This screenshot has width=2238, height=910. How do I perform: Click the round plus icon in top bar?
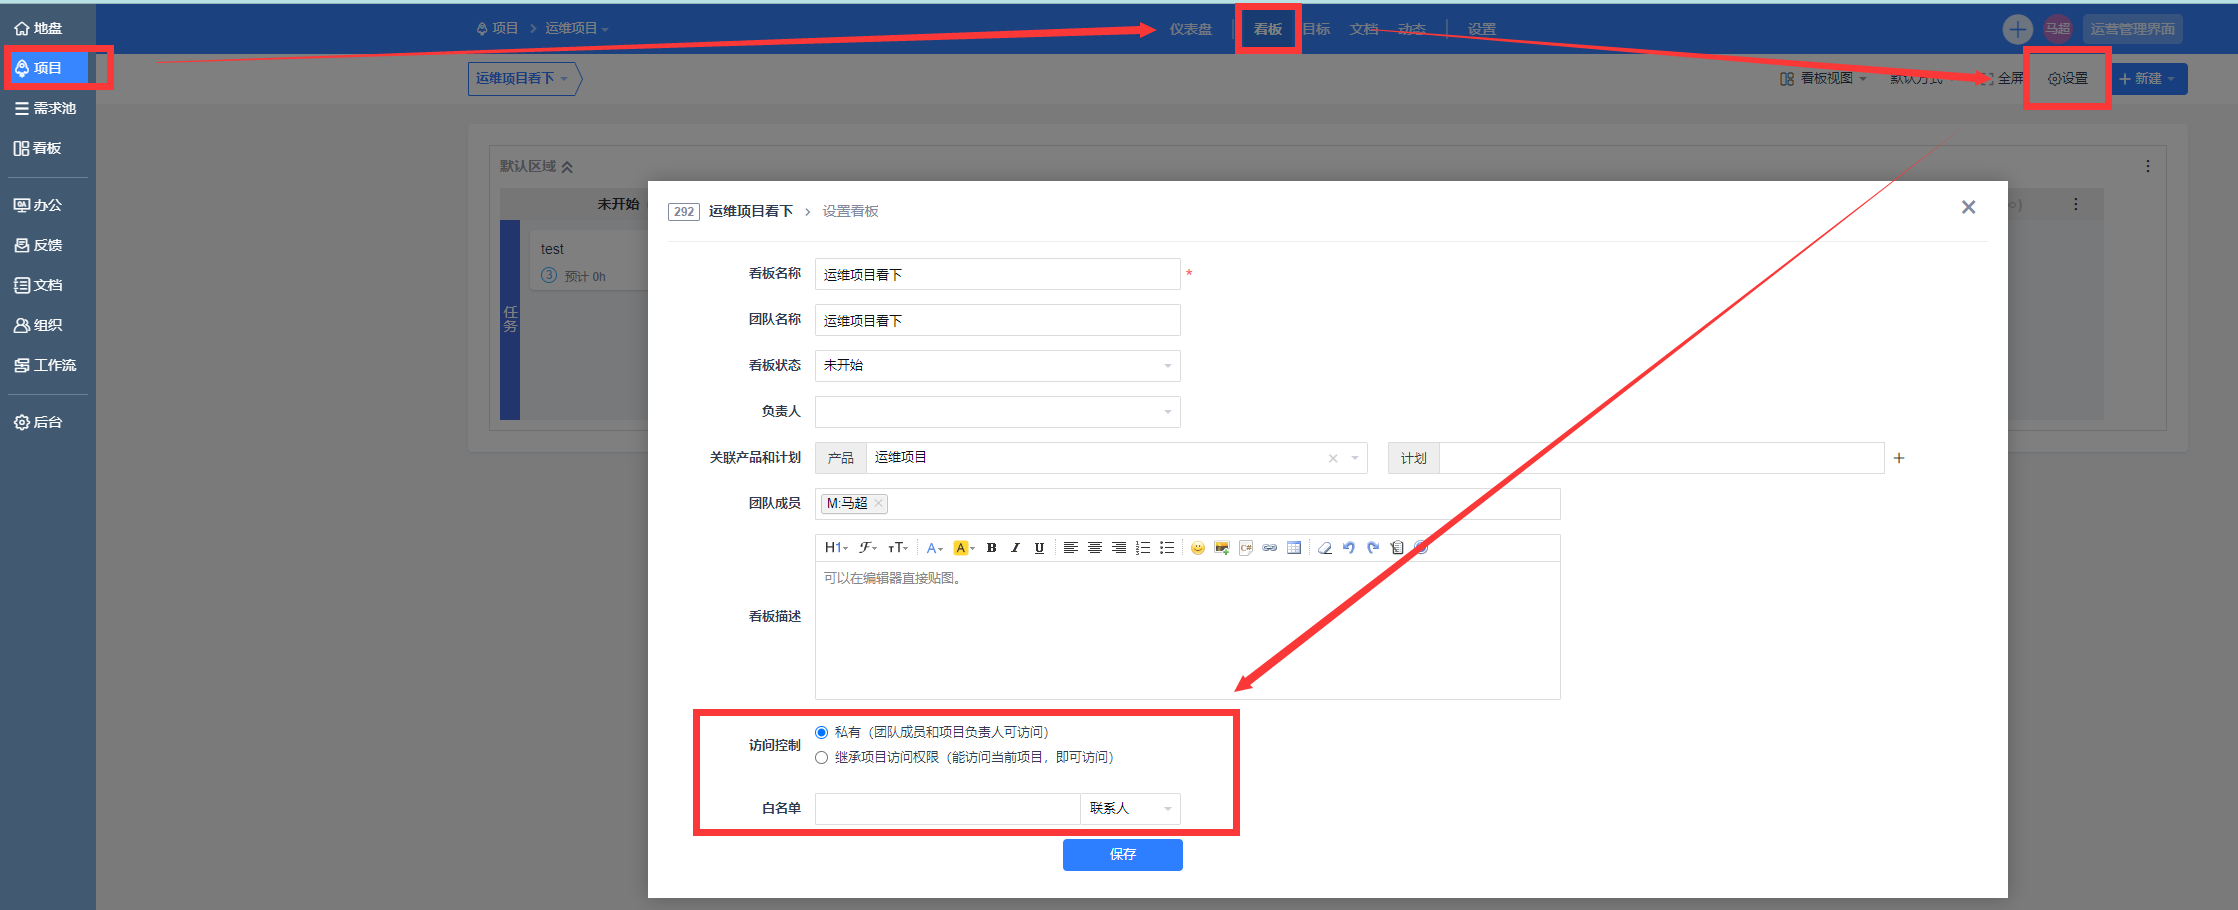2017,29
